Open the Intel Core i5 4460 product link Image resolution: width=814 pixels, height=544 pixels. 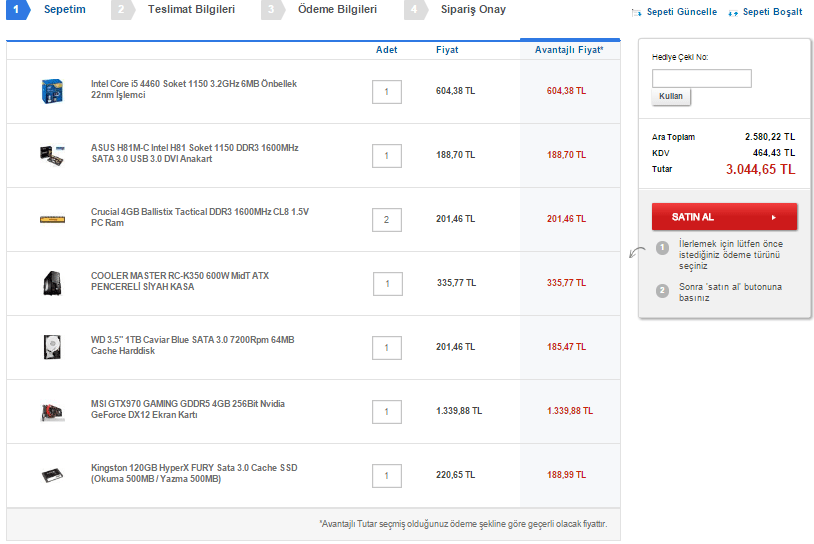click(194, 89)
